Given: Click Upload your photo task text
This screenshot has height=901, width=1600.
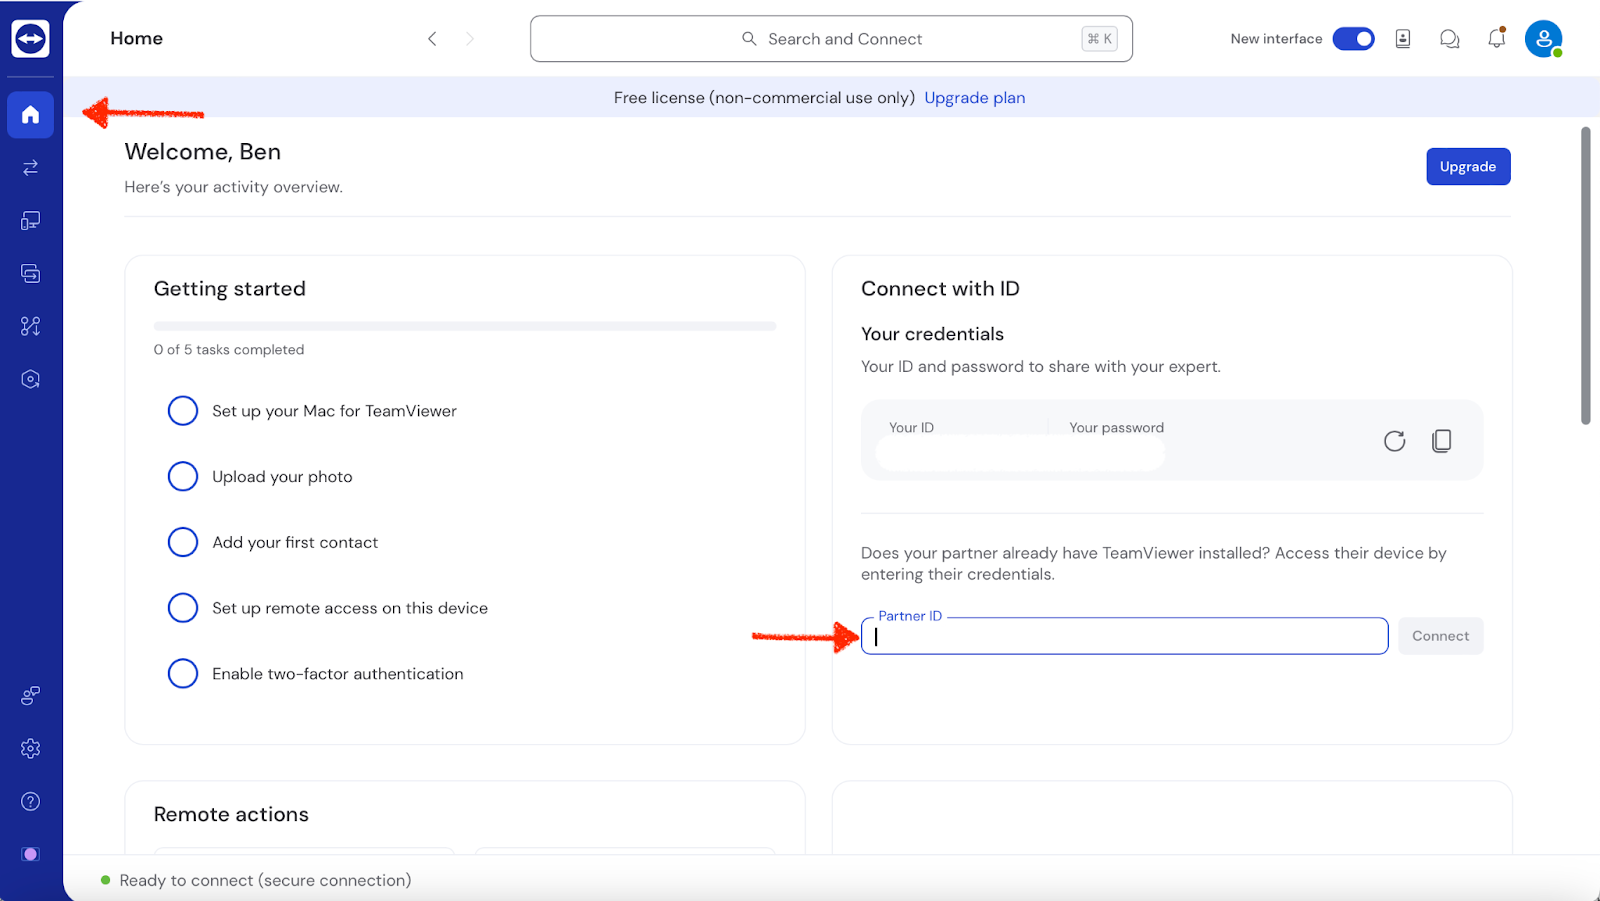Looking at the screenshot, I should coord(282,477).
